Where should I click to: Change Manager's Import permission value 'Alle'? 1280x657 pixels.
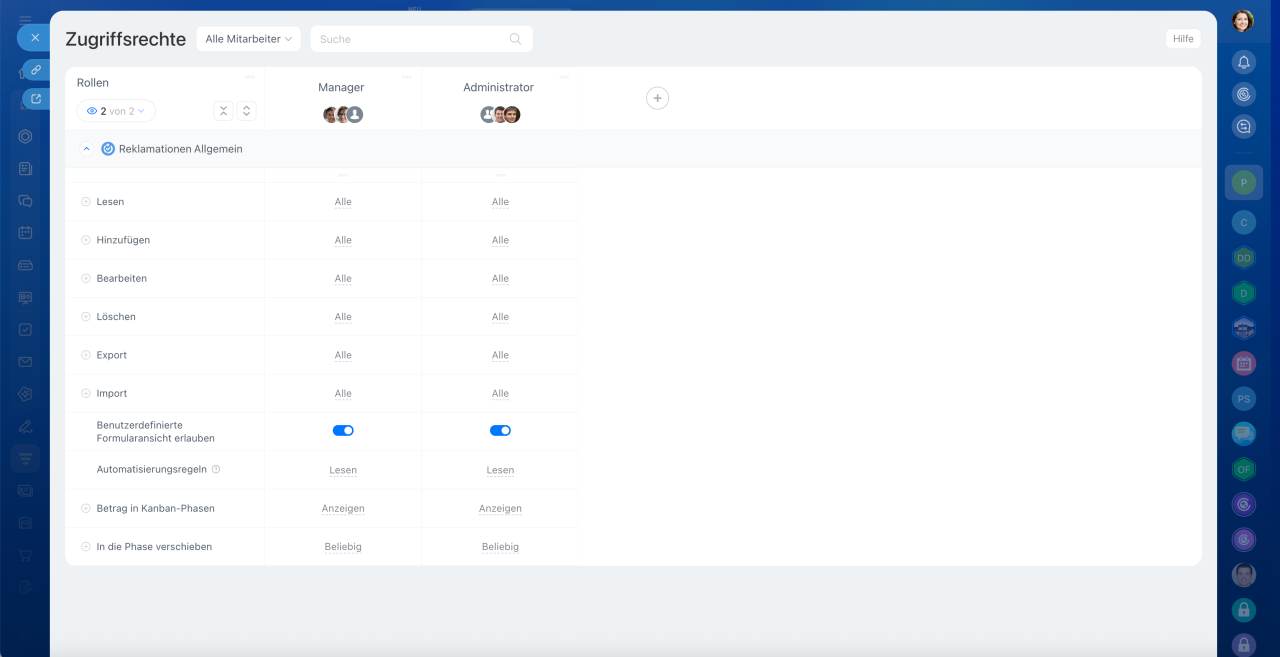click(x=343, y=393)
